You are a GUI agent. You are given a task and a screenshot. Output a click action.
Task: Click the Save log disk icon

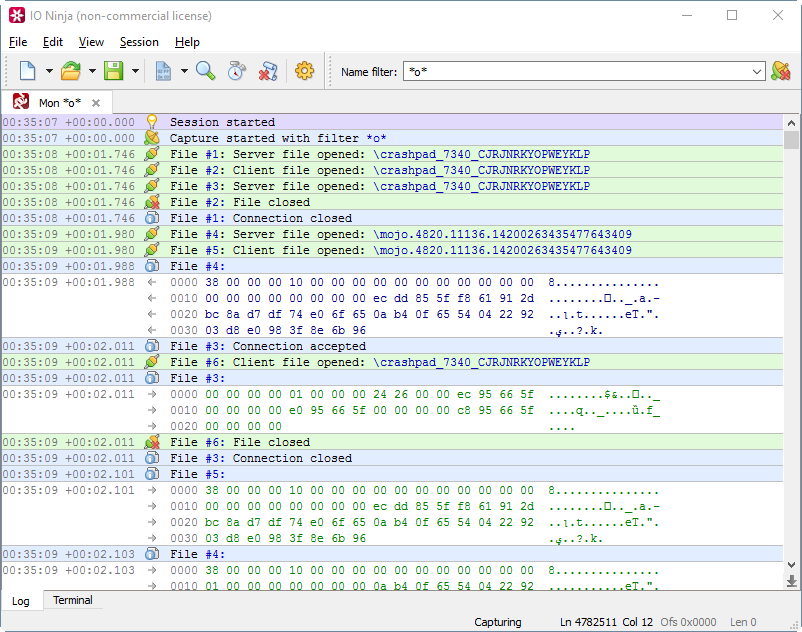point(114,71)
